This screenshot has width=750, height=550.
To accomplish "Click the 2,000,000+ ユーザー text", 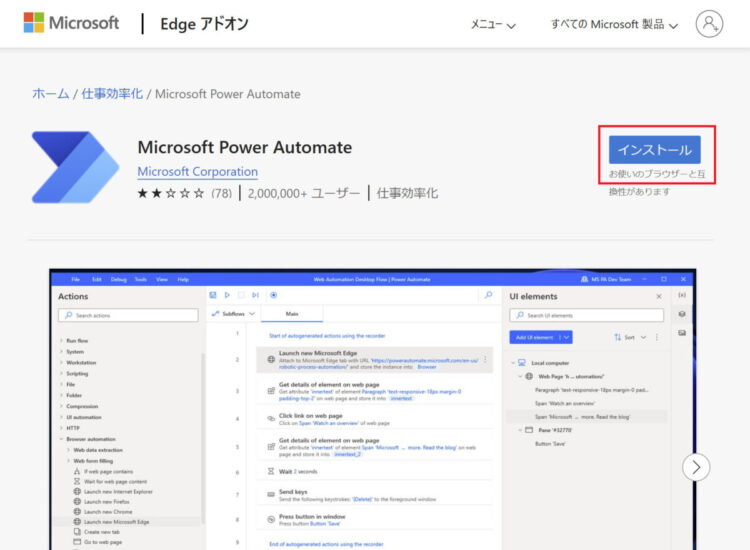I will pyautogui.click(x=304, y=193).
